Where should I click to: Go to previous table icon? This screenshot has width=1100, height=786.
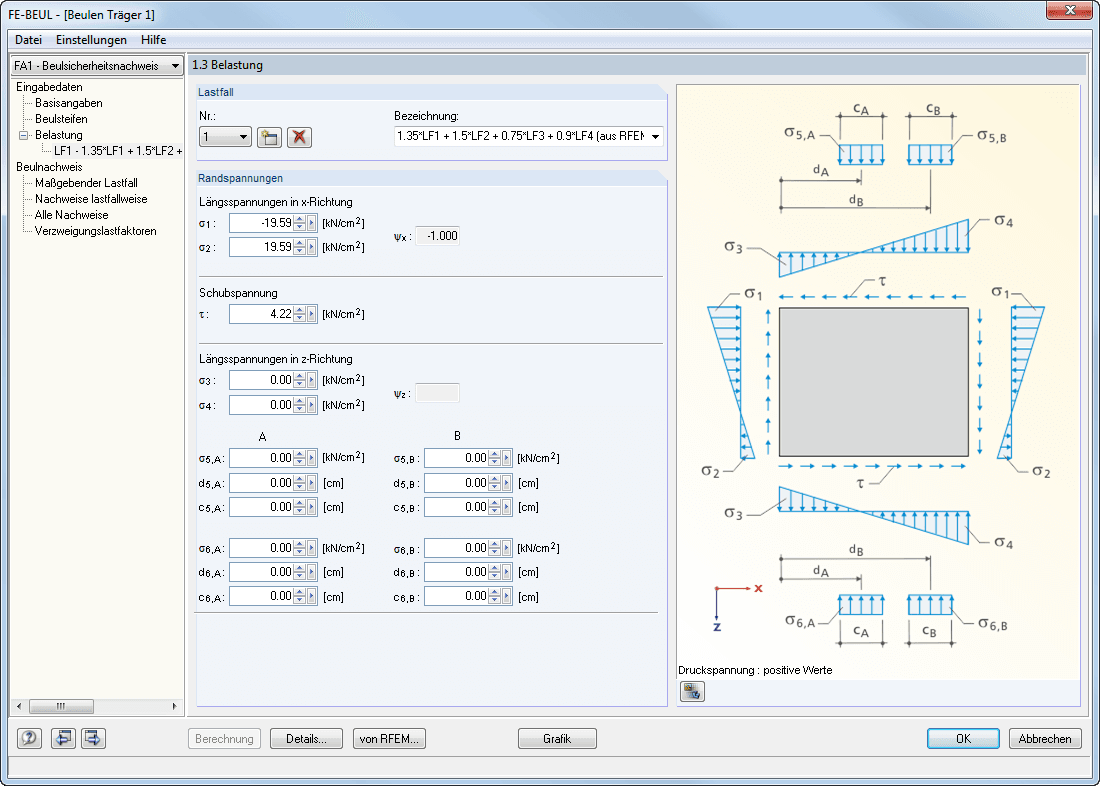63,738
